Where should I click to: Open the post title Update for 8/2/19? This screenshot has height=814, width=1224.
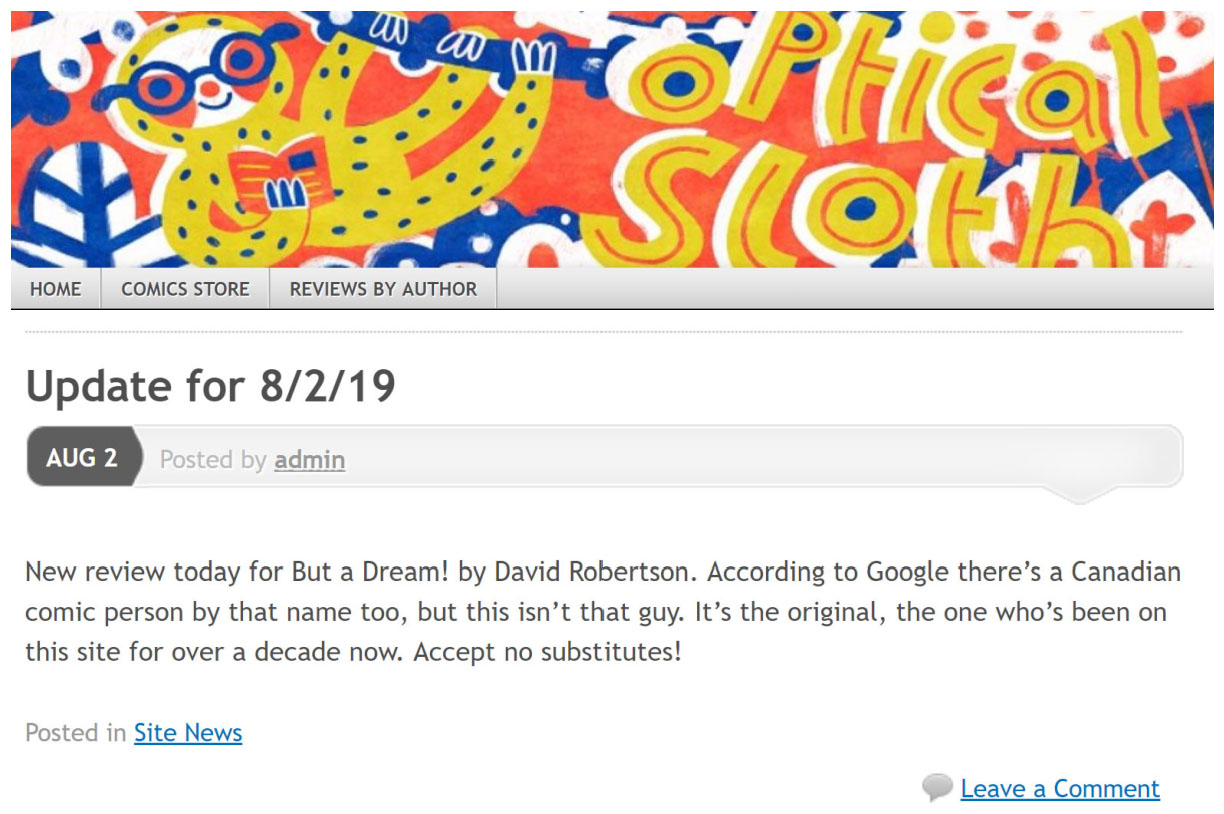(x=211, y=386)
